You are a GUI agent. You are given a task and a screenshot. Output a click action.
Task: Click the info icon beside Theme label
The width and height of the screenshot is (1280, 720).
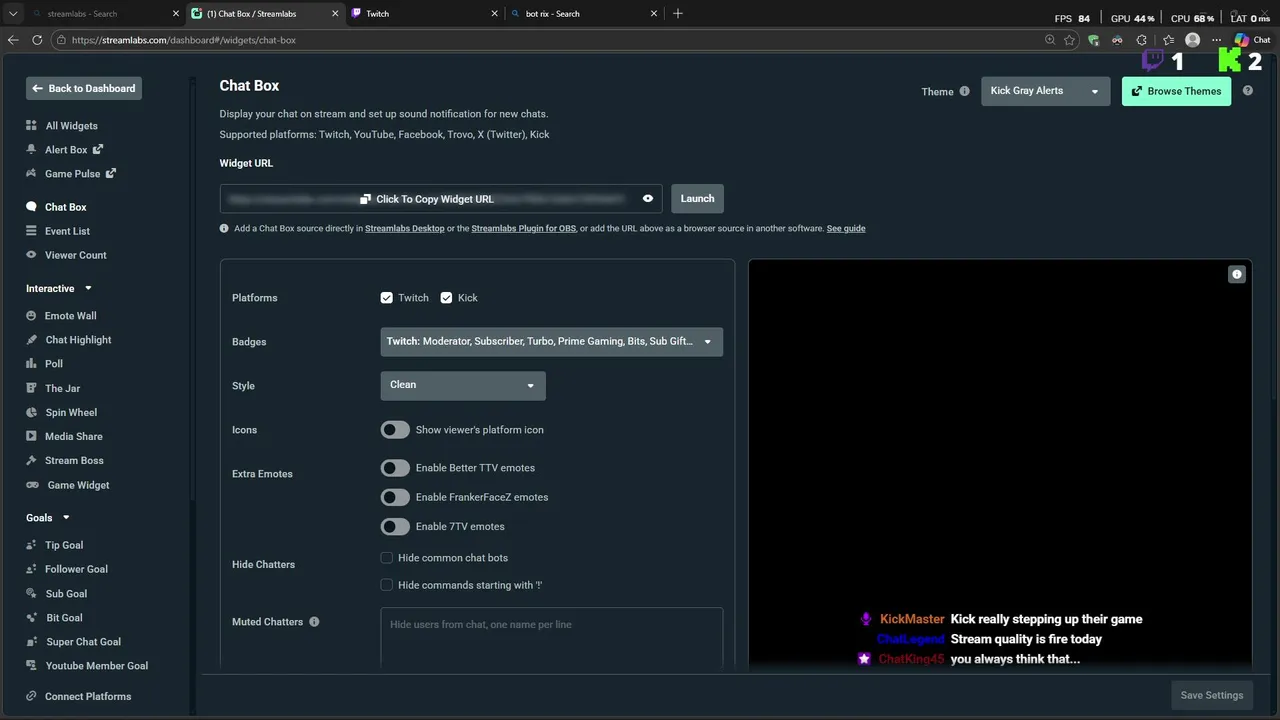click(x=964, y=91)
